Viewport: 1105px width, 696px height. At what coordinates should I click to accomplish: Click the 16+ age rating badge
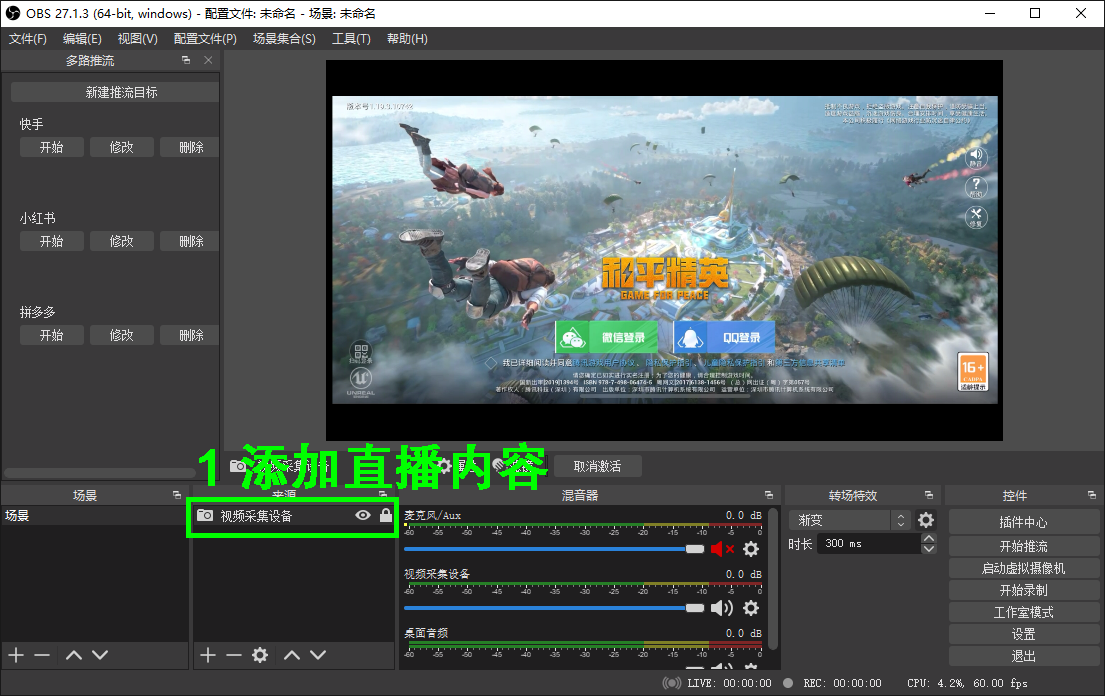pyautogui.click(x=973, y=371)
